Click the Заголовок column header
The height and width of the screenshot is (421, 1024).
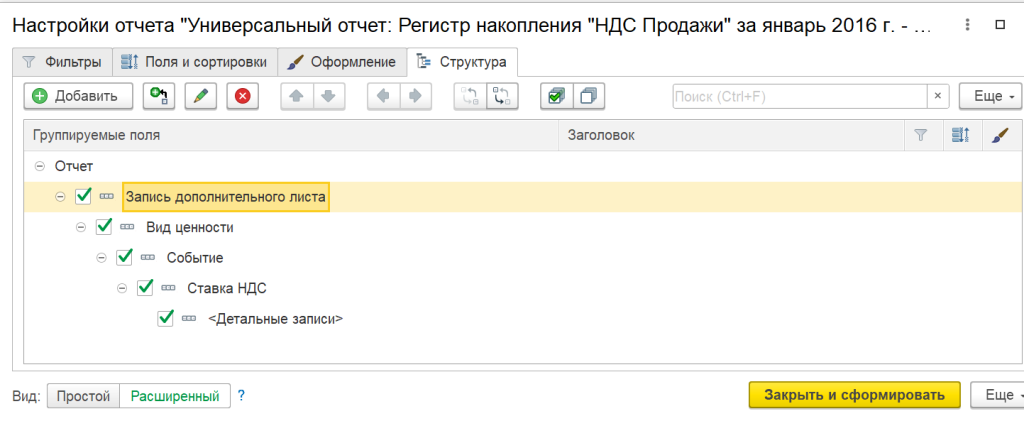[x=731, y=135]
